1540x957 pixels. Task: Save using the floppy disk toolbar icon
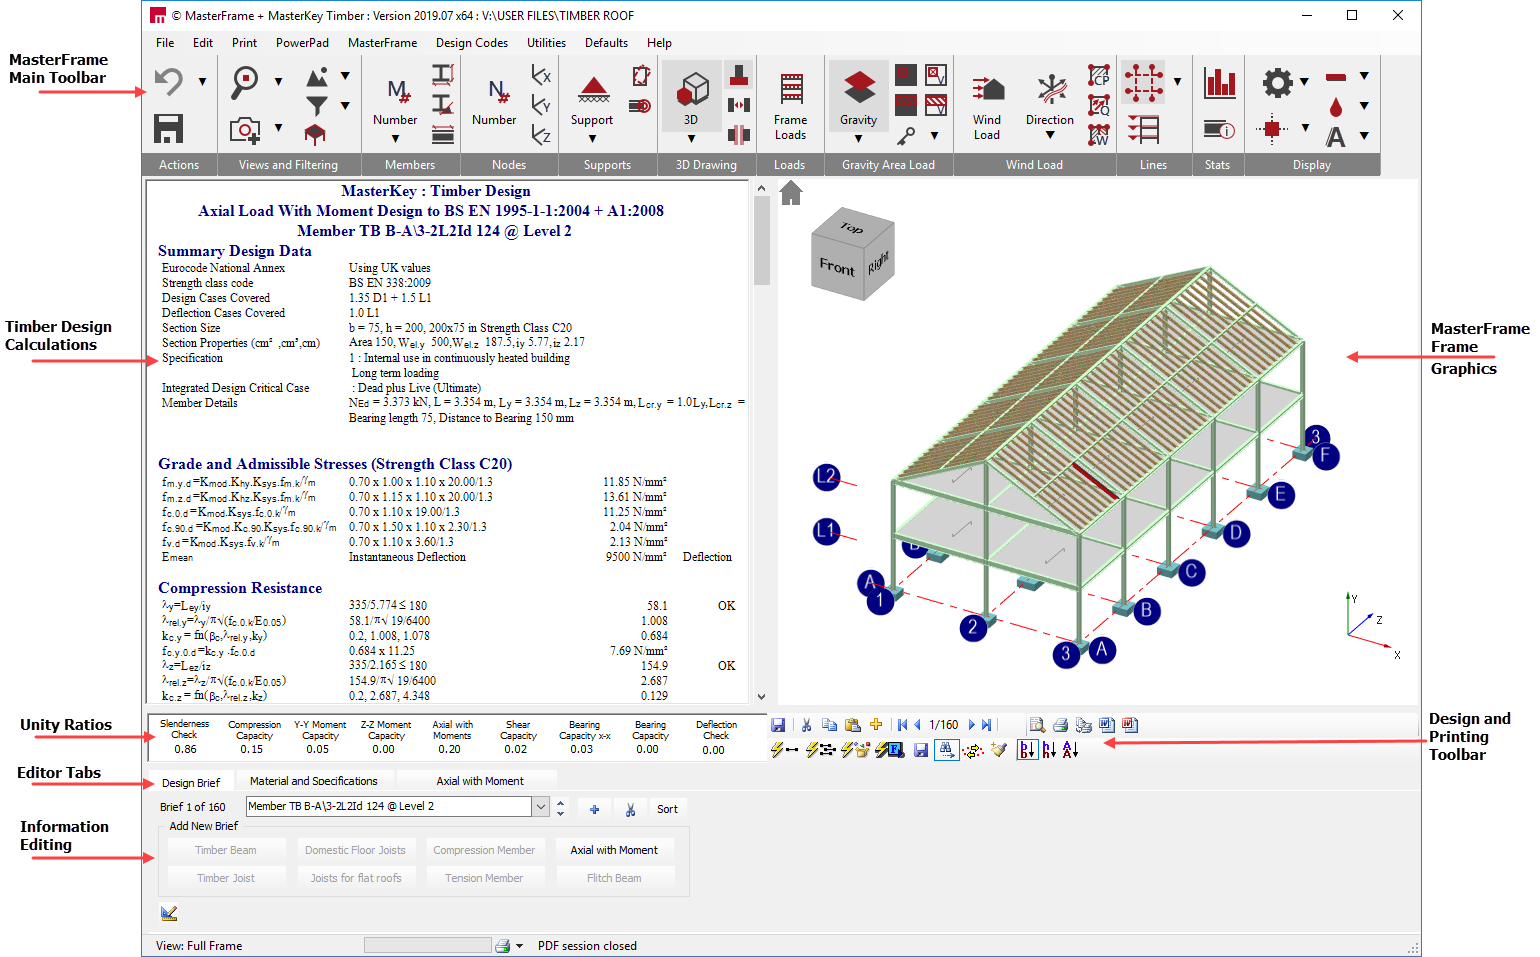click(x=169, y=129)
